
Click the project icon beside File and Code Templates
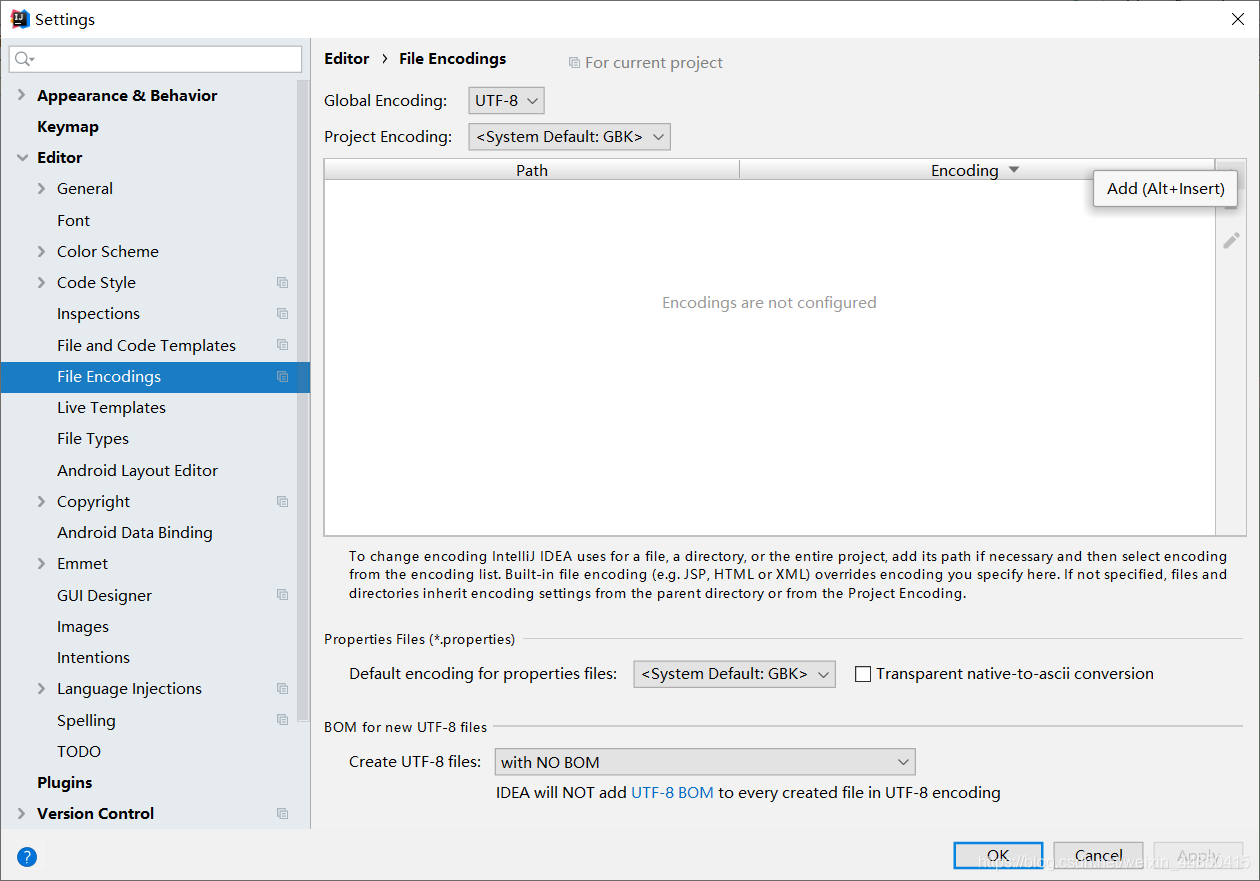(x=282, y=345)
